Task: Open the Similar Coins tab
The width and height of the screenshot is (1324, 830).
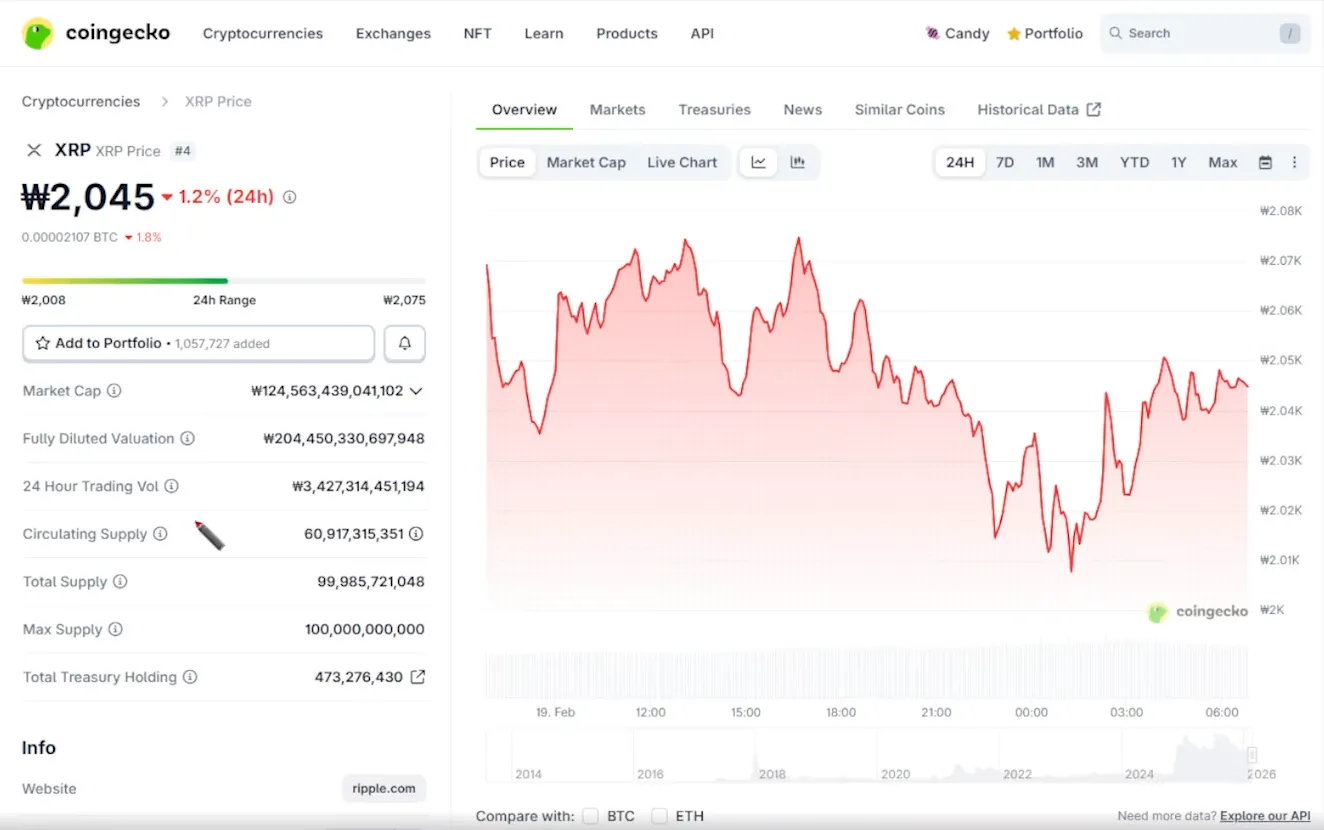Action: pos(899,110)
